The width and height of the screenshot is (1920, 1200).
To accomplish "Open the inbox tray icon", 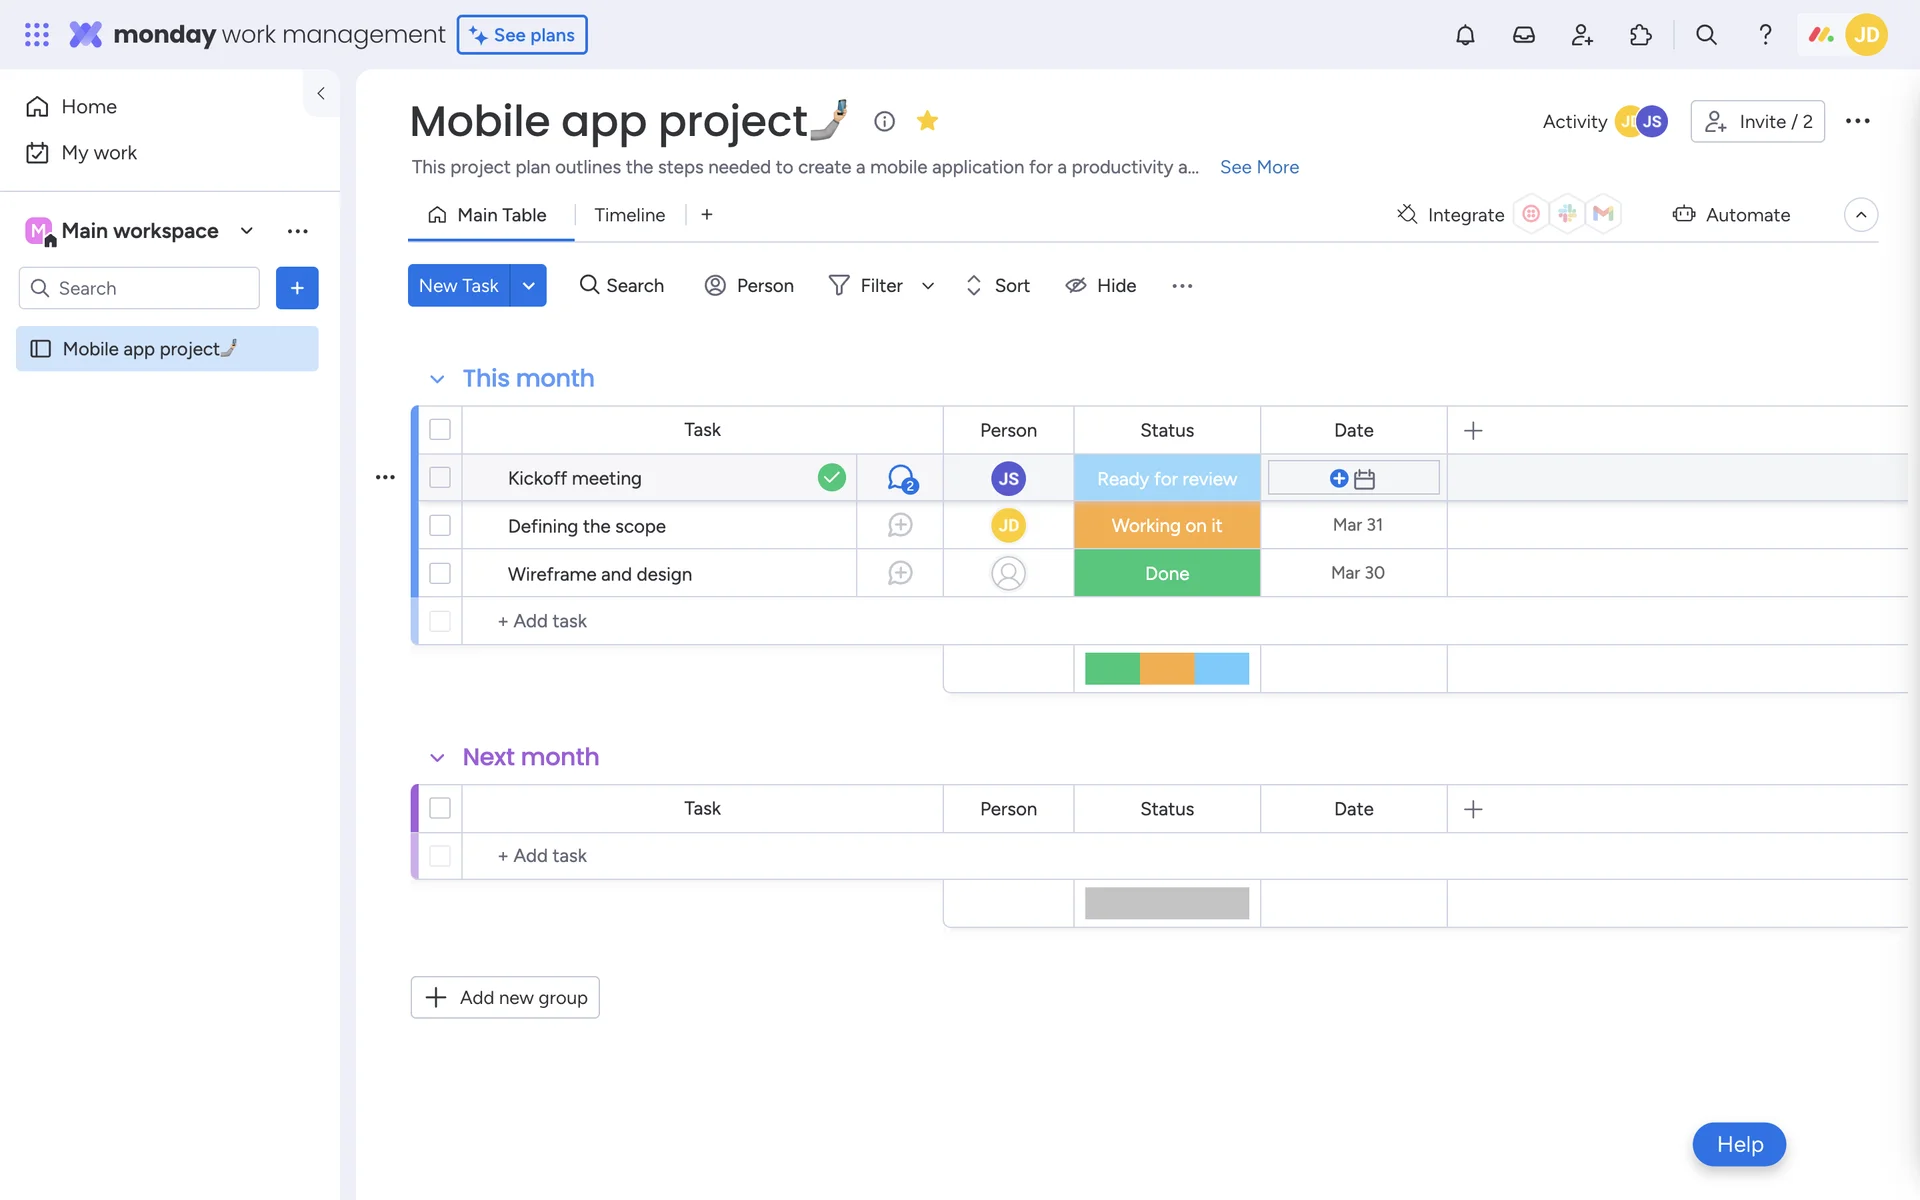I will (1523, 35).
